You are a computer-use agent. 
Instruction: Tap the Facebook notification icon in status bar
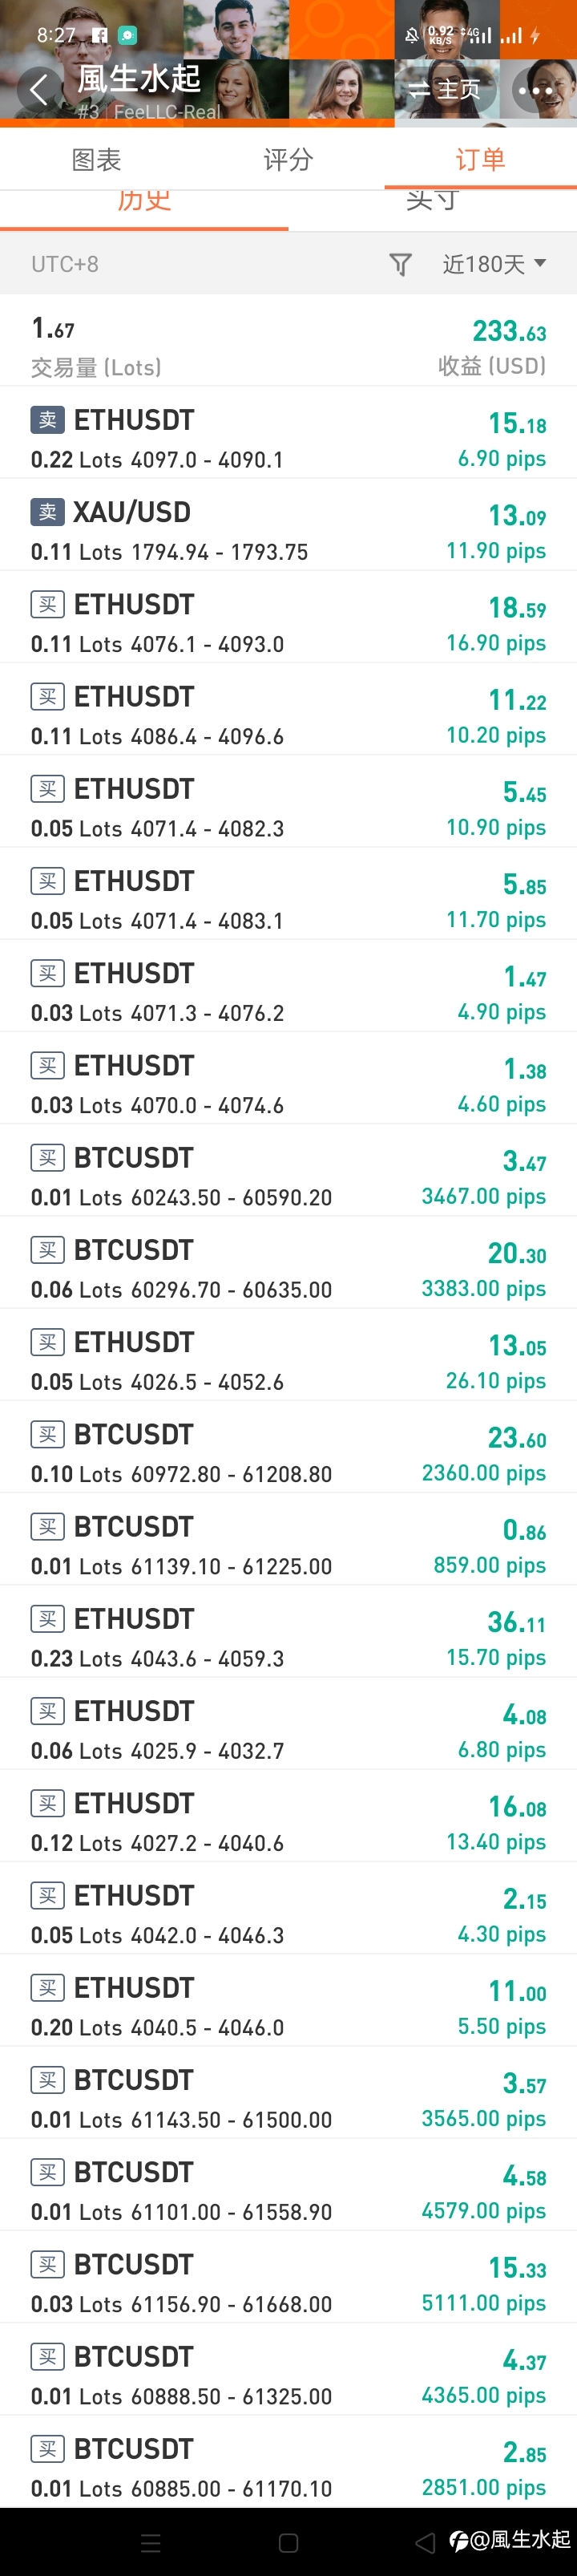point(99,35)
